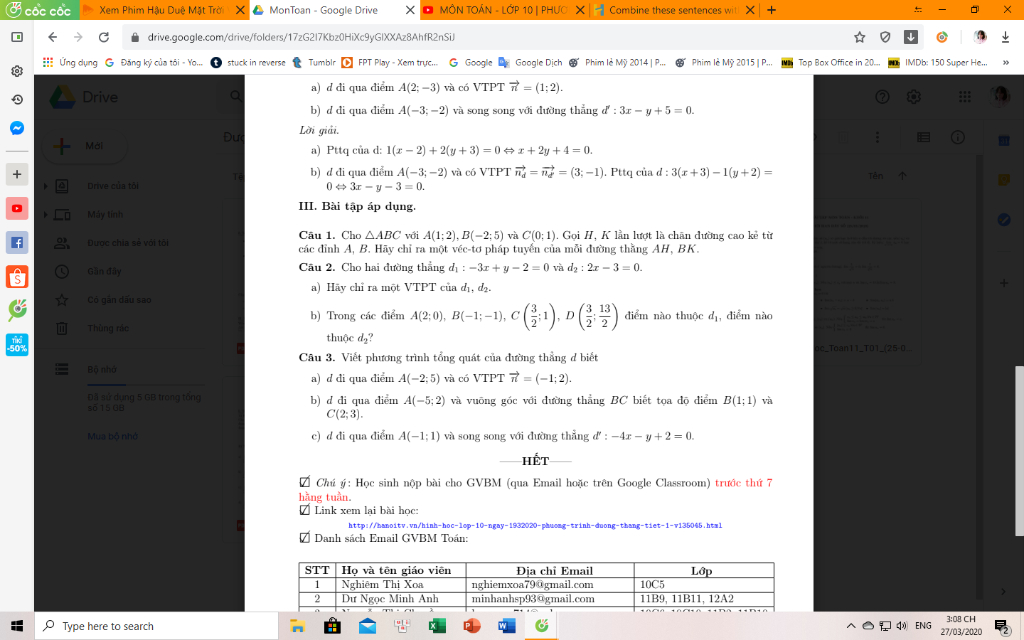The height and width of the screenshot is (640, 1024).
Task: Open the Mail app on the taskbar
Action: click(367, 626)
